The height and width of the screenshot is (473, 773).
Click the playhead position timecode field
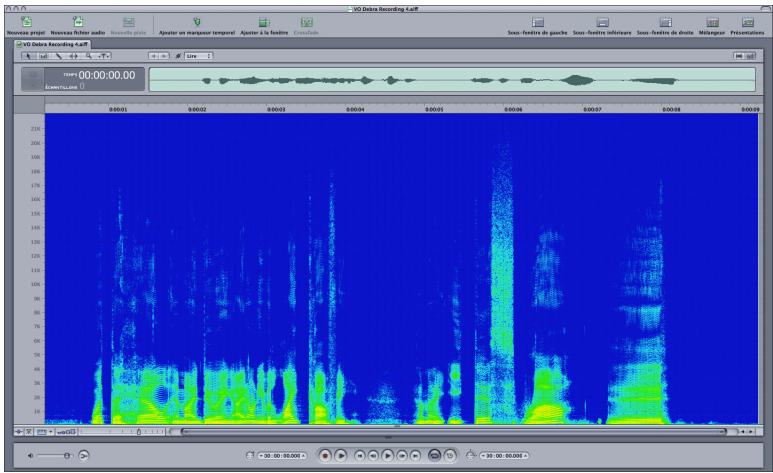[x=282, y=456]
